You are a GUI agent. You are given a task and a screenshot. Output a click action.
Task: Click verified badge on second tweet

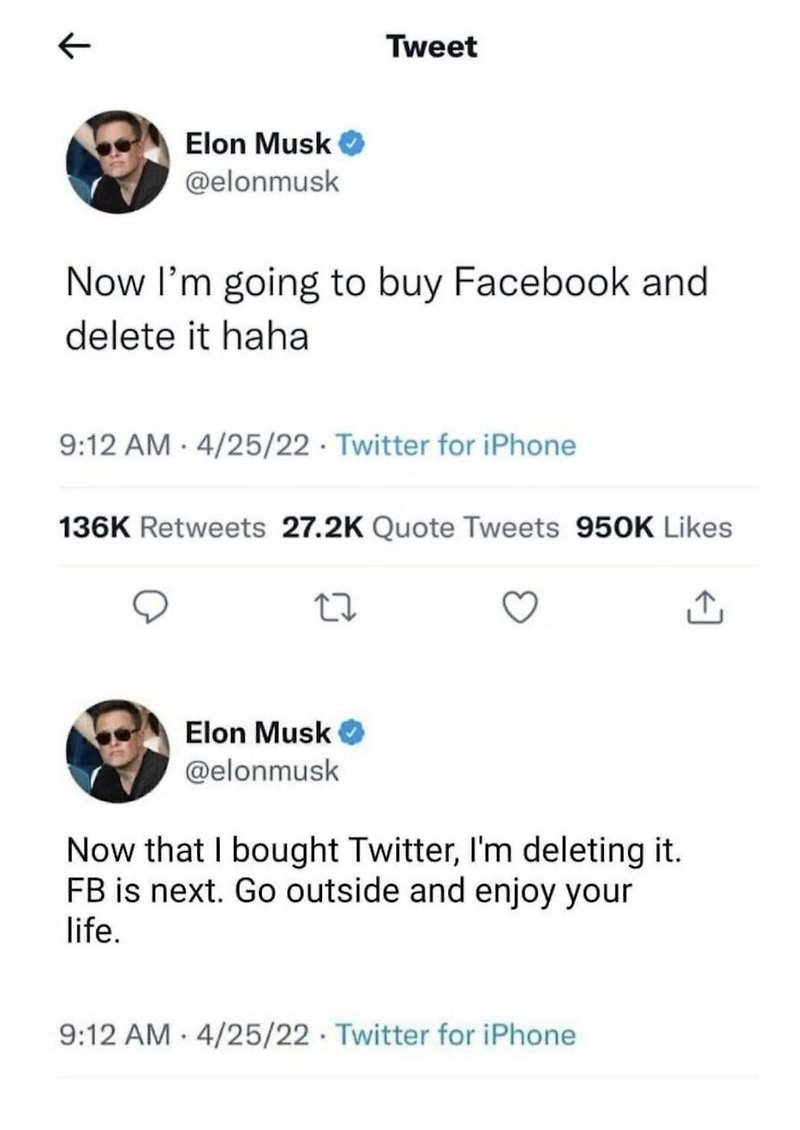(x=351, y=734)
